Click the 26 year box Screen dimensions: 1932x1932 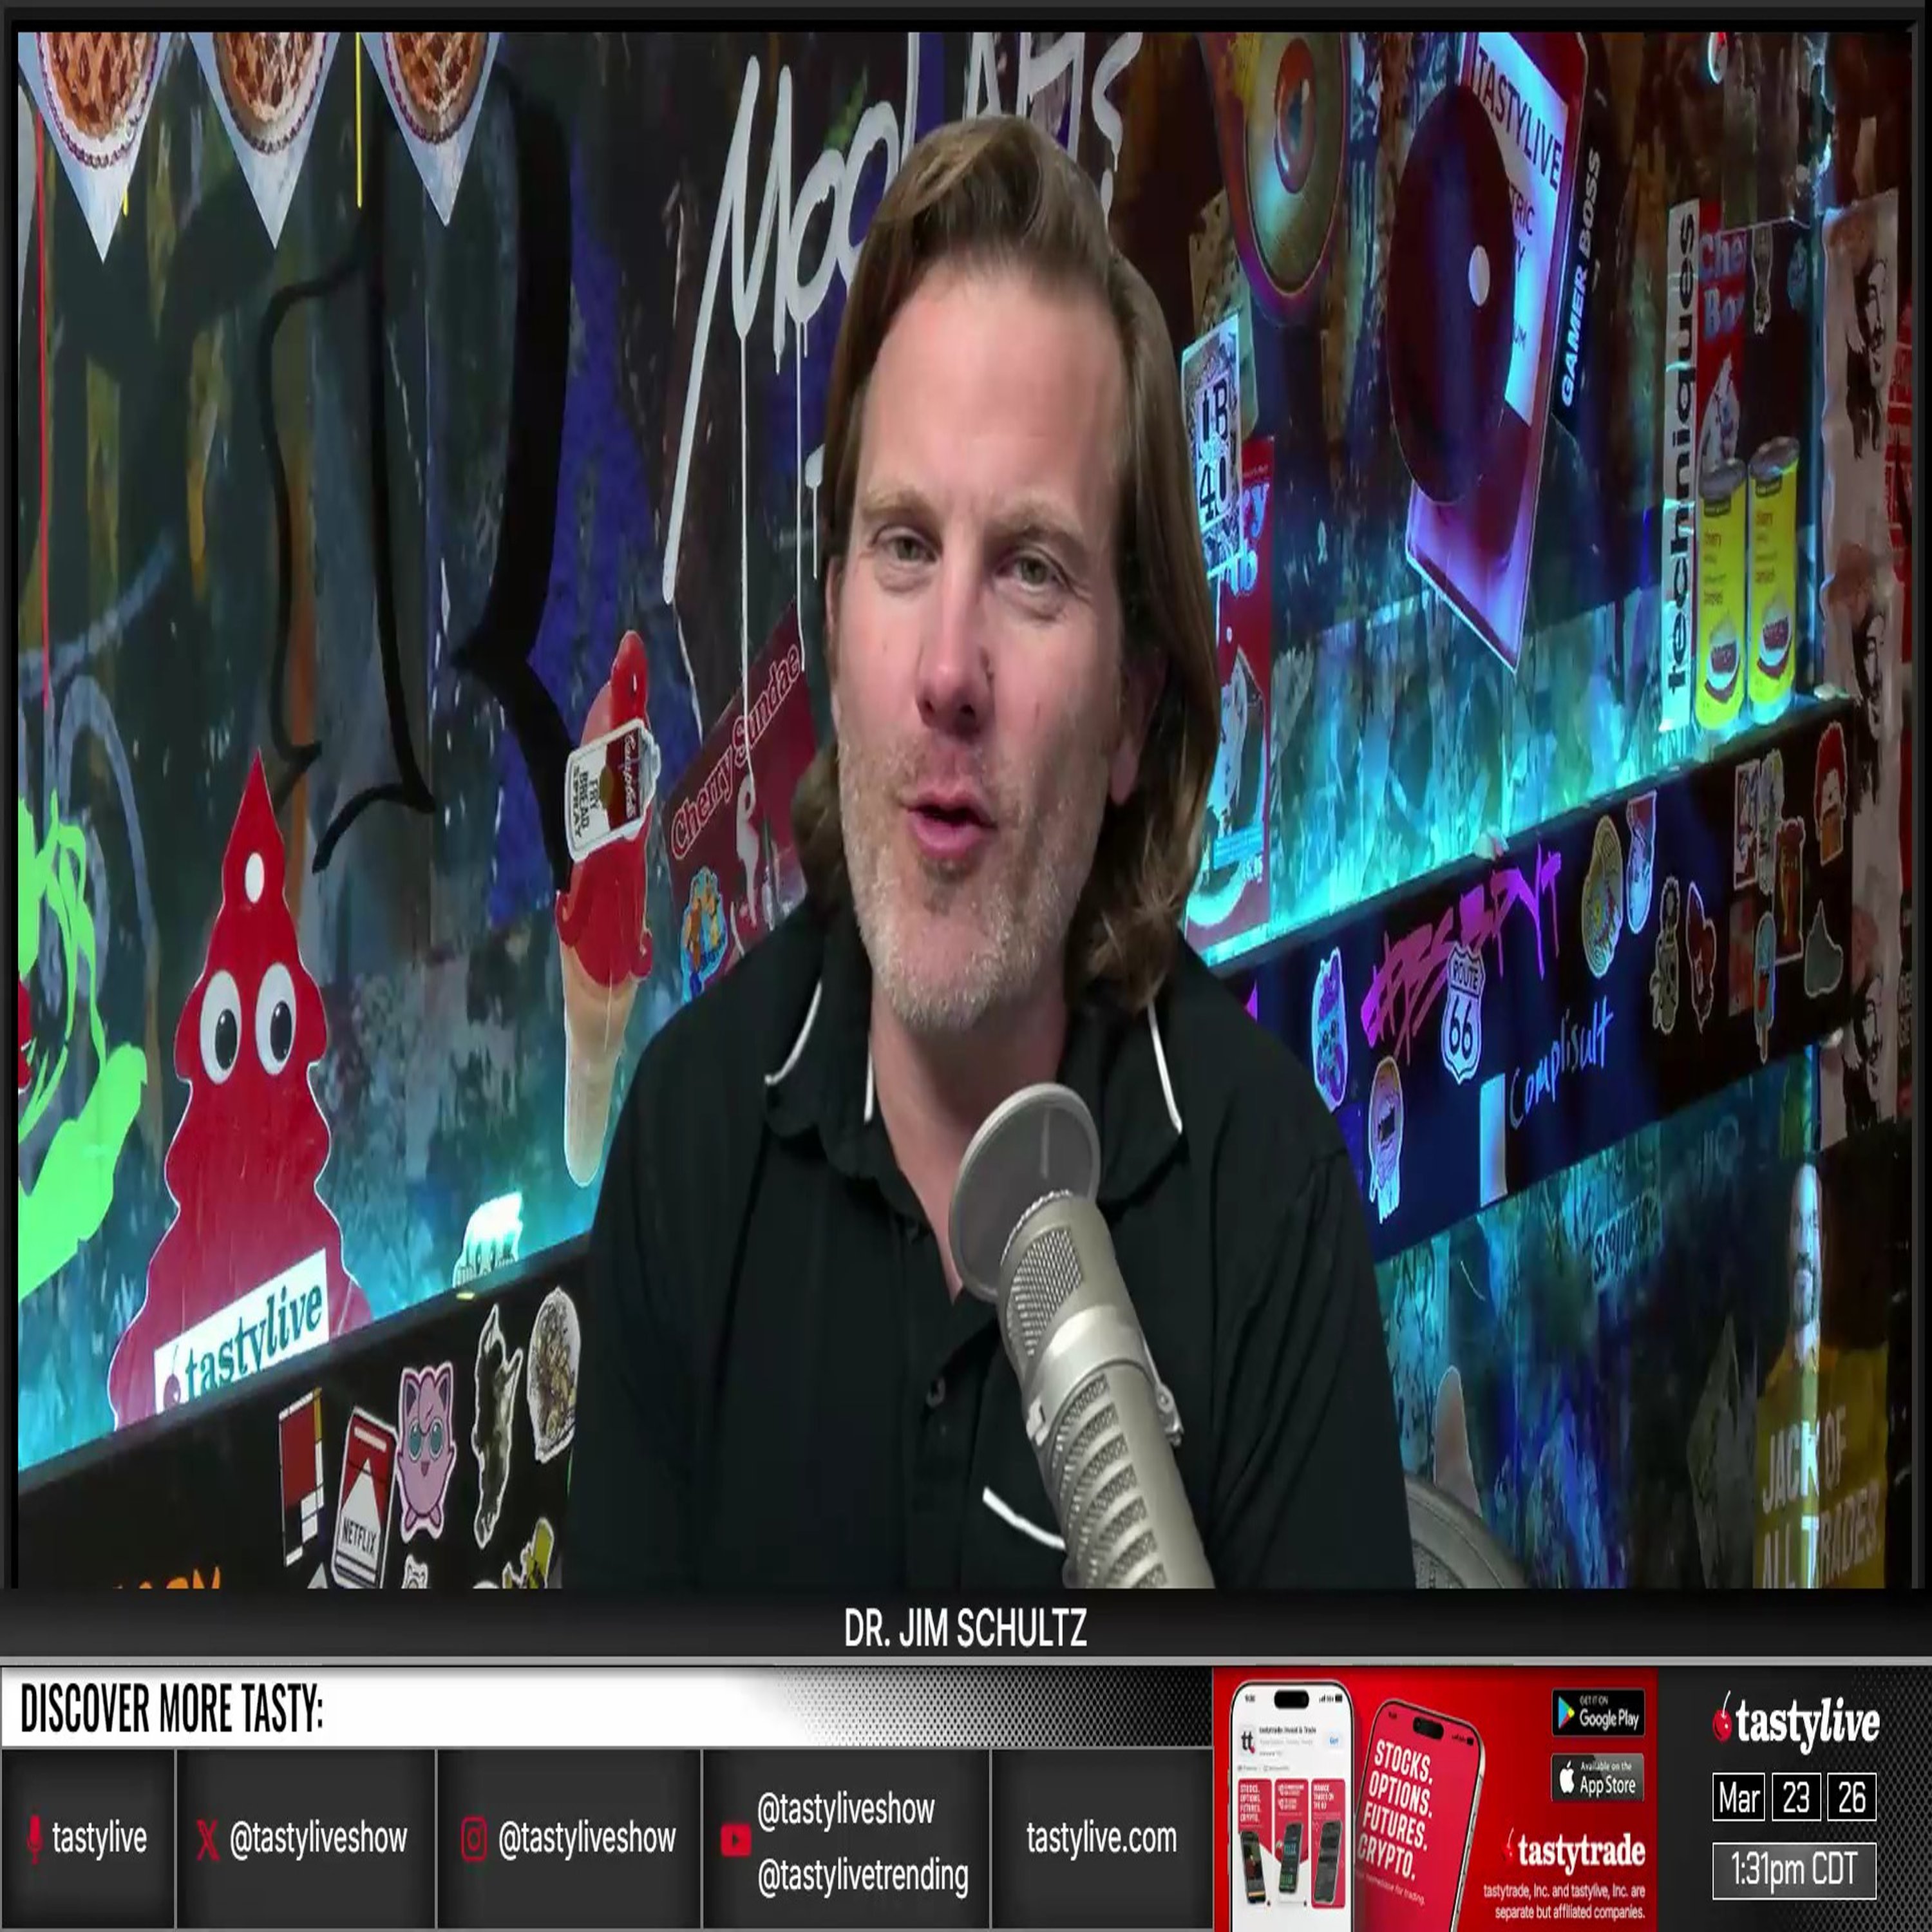(x=1851, y=1798)
